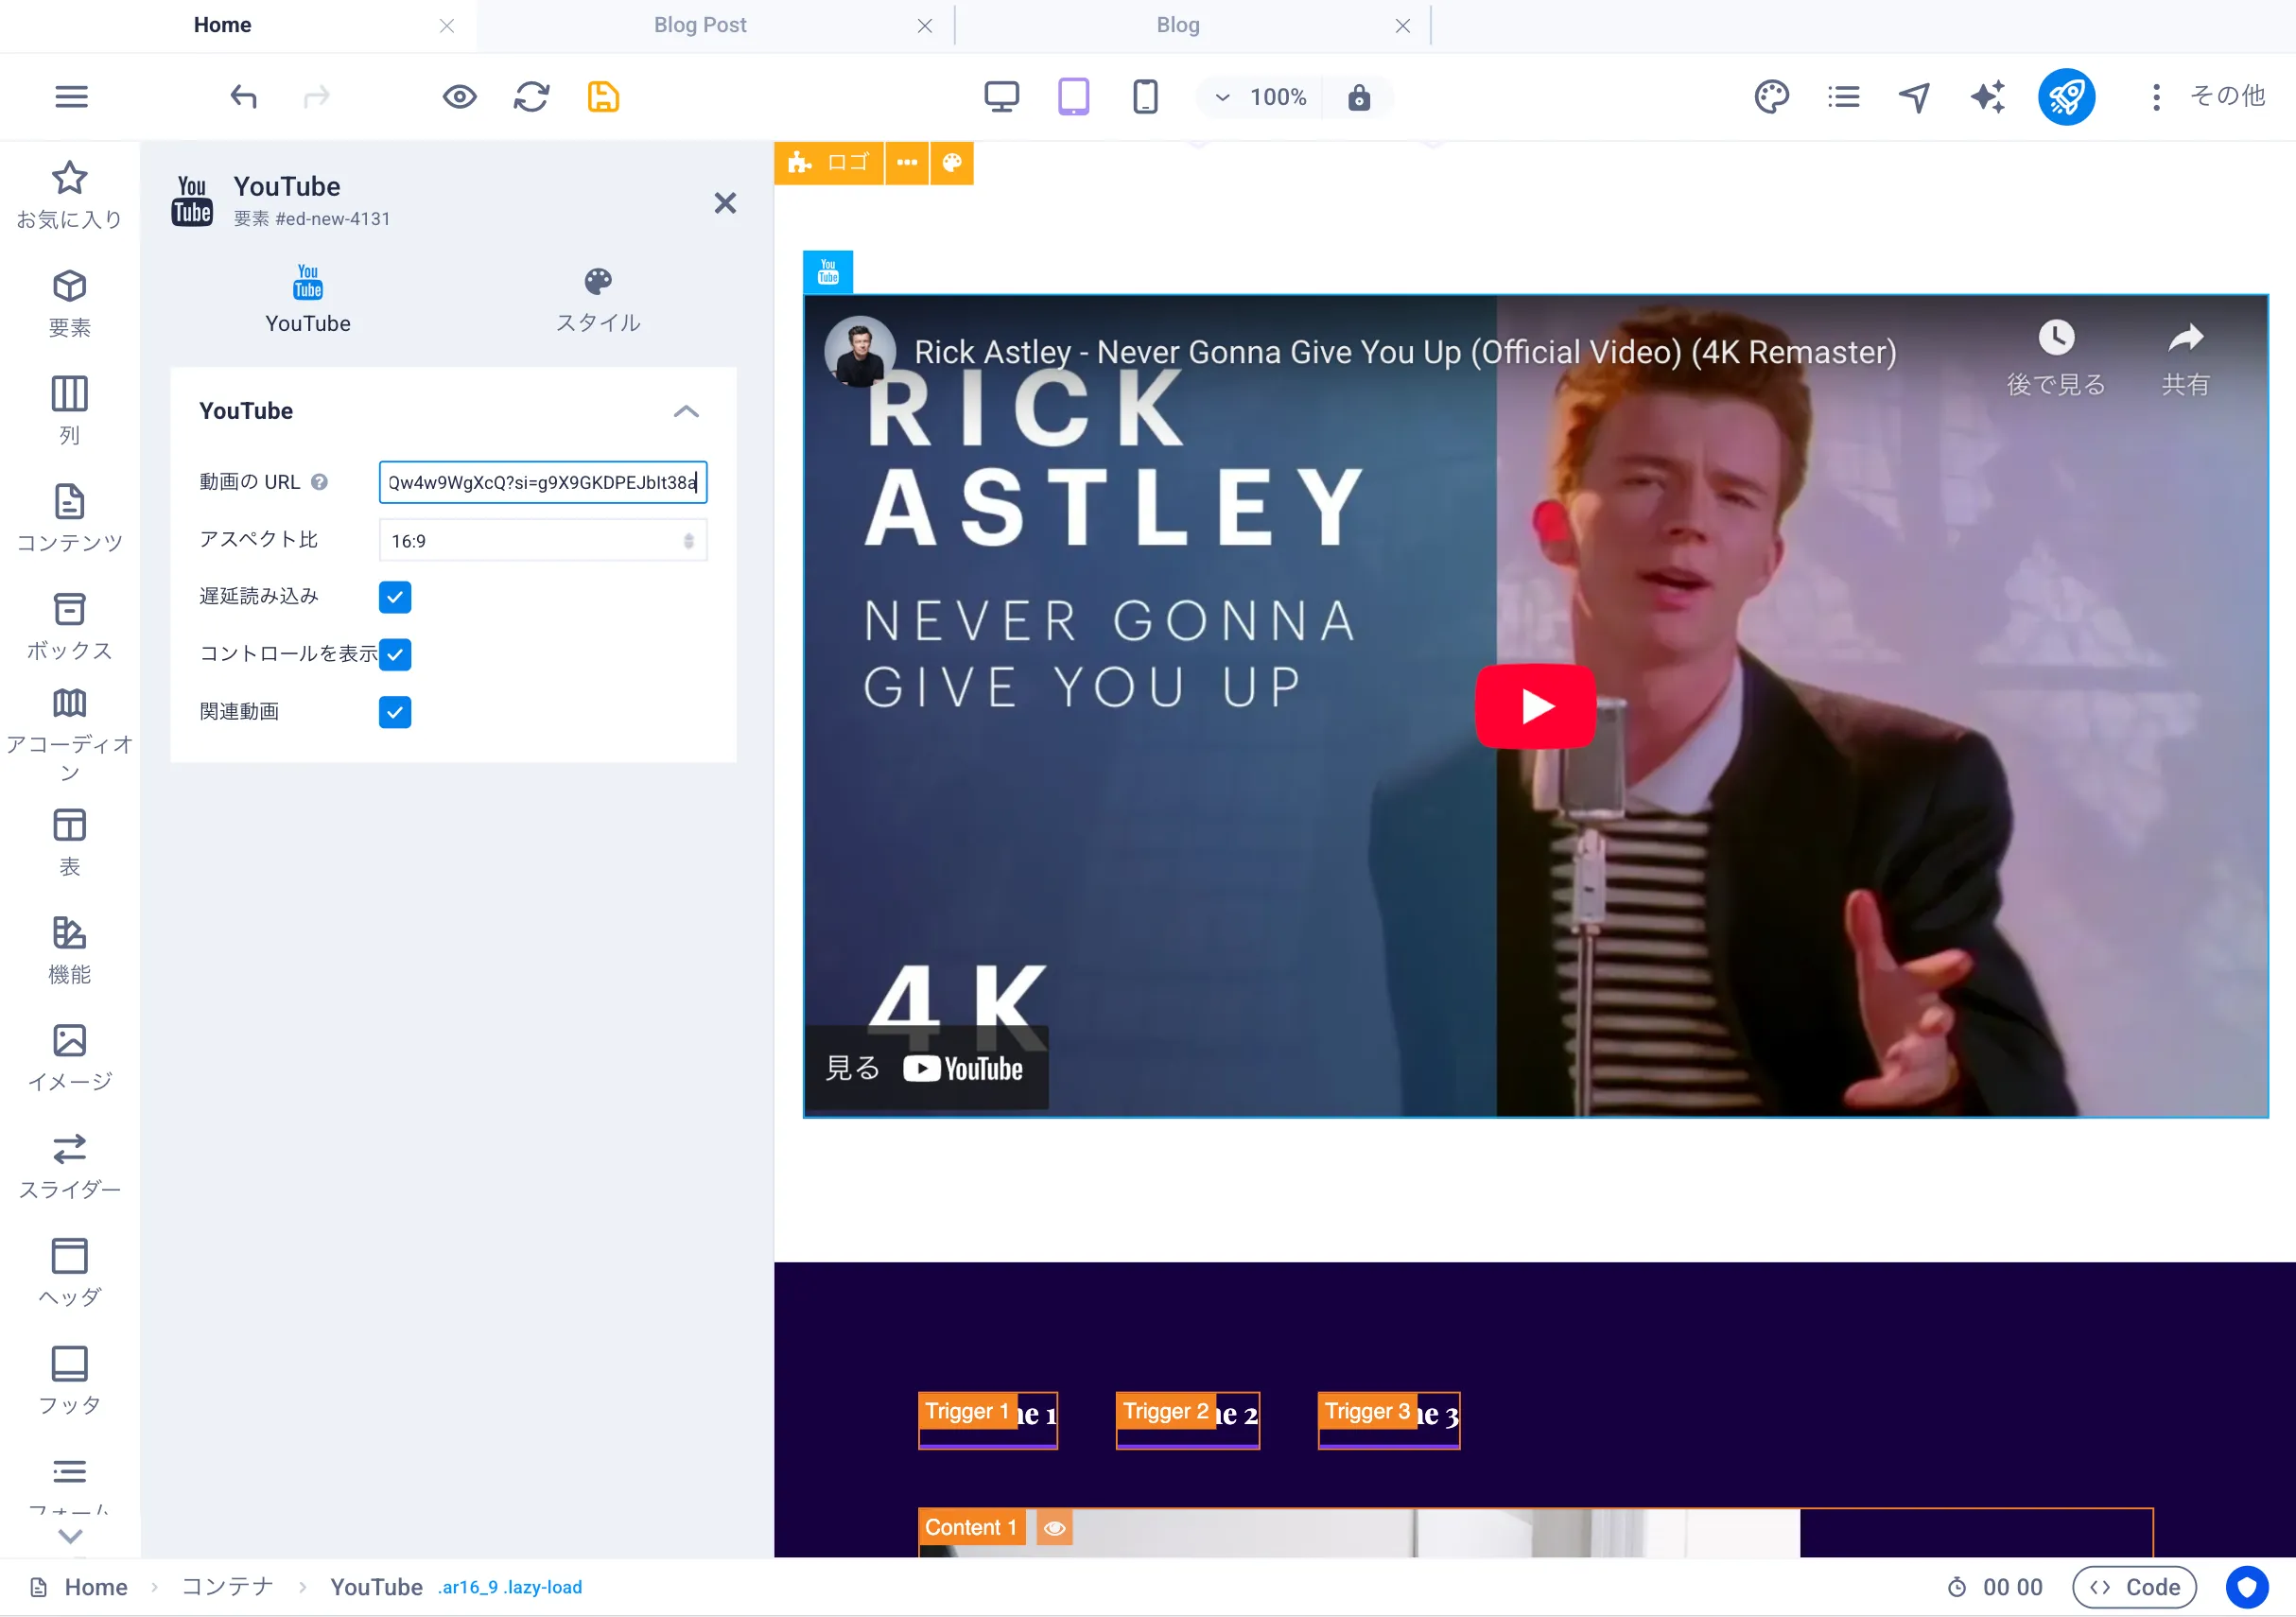This screenshot has width=2296, height=1617.
Task: Open スライダー category in sidebar
Action: tap(69, 1165)
